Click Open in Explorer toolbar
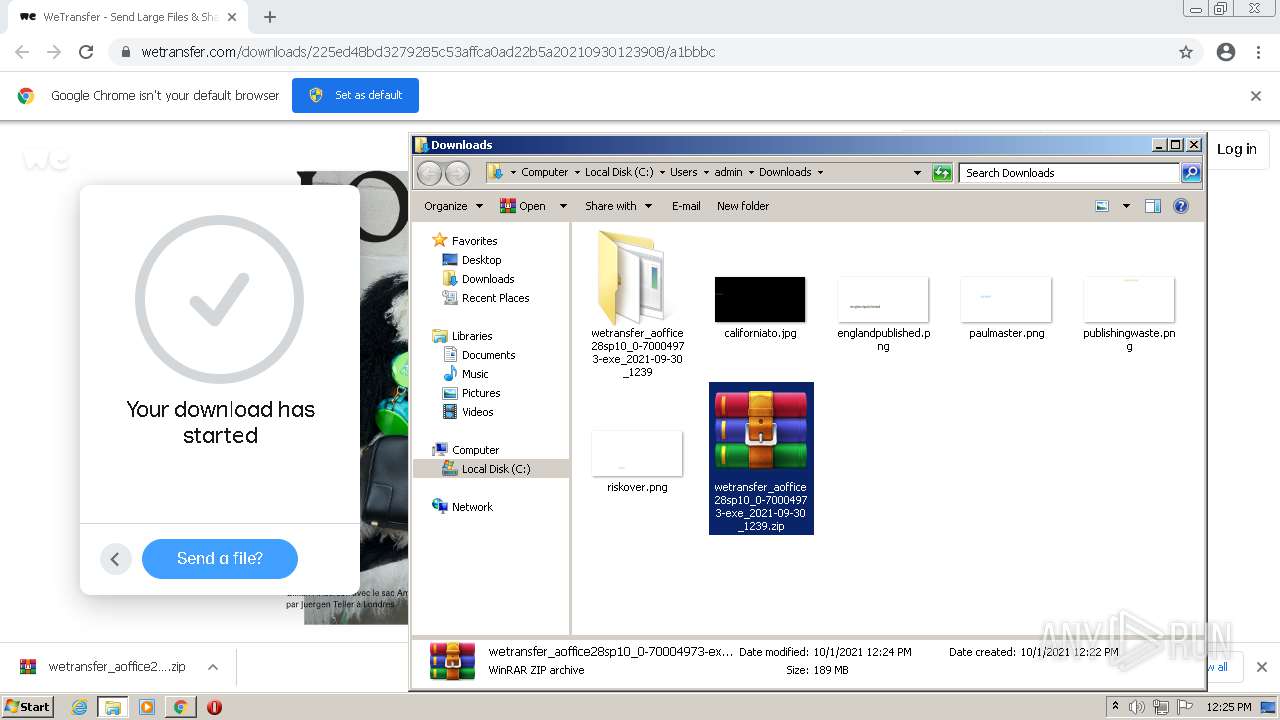 coord(523,206)
